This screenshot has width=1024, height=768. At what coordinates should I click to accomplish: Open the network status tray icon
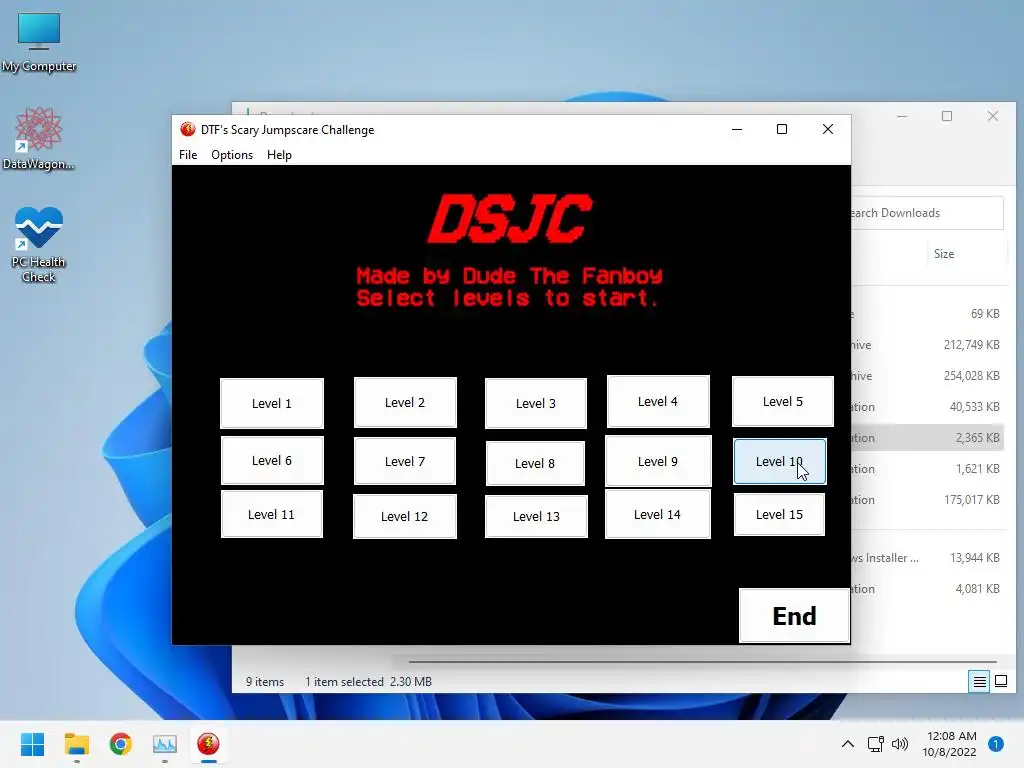click(x=875, y=744)
